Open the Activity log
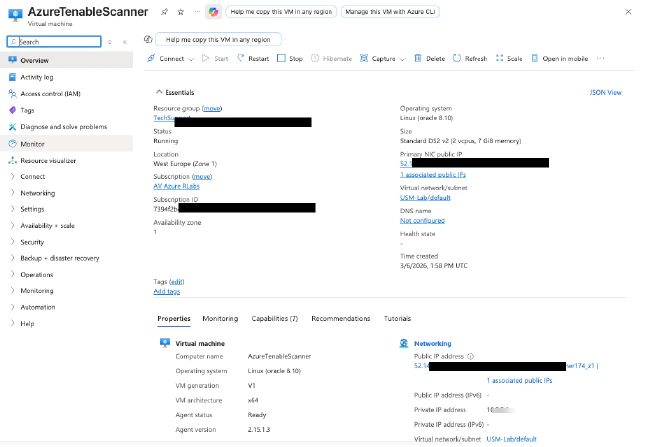The width and height of the screenshot is (659, 447). pyautogui.click(x=37, y=77)
